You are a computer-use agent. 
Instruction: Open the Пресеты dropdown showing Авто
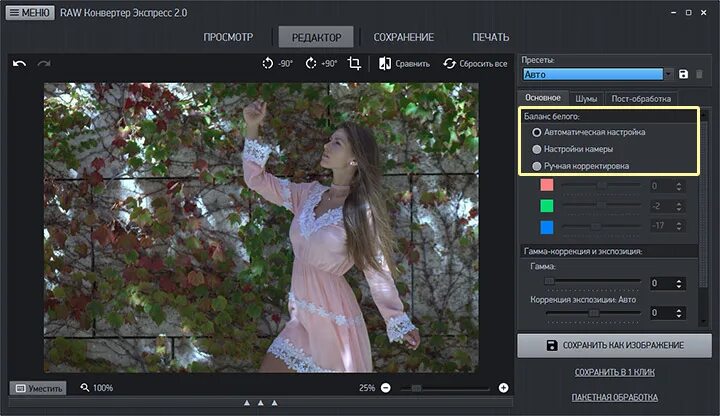(x=597, y=74)
